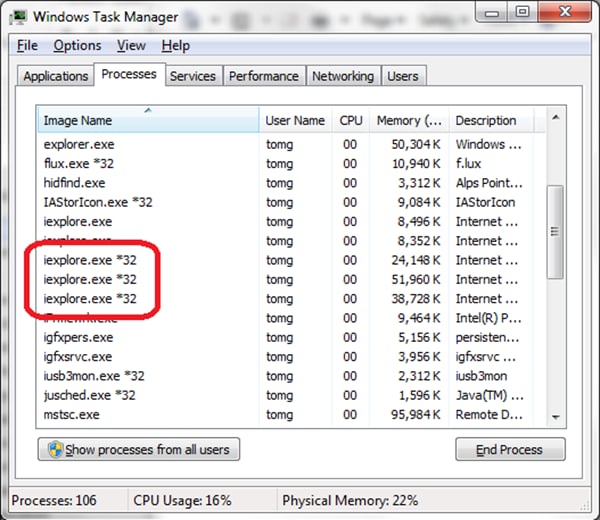This screenshot has height=520, width=600.
Task: Click CPU Usage: 16% in status bar
Action: point(182,500)
